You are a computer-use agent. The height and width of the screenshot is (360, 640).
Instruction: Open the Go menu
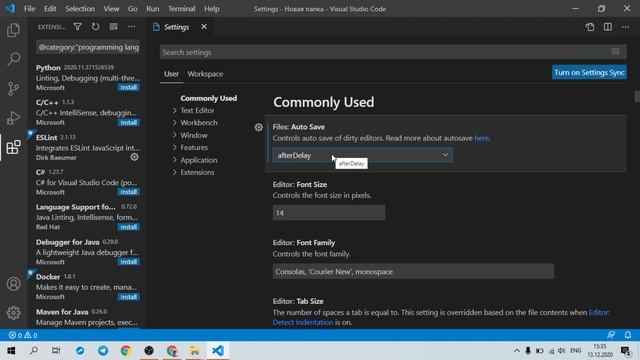click(133, 9)
